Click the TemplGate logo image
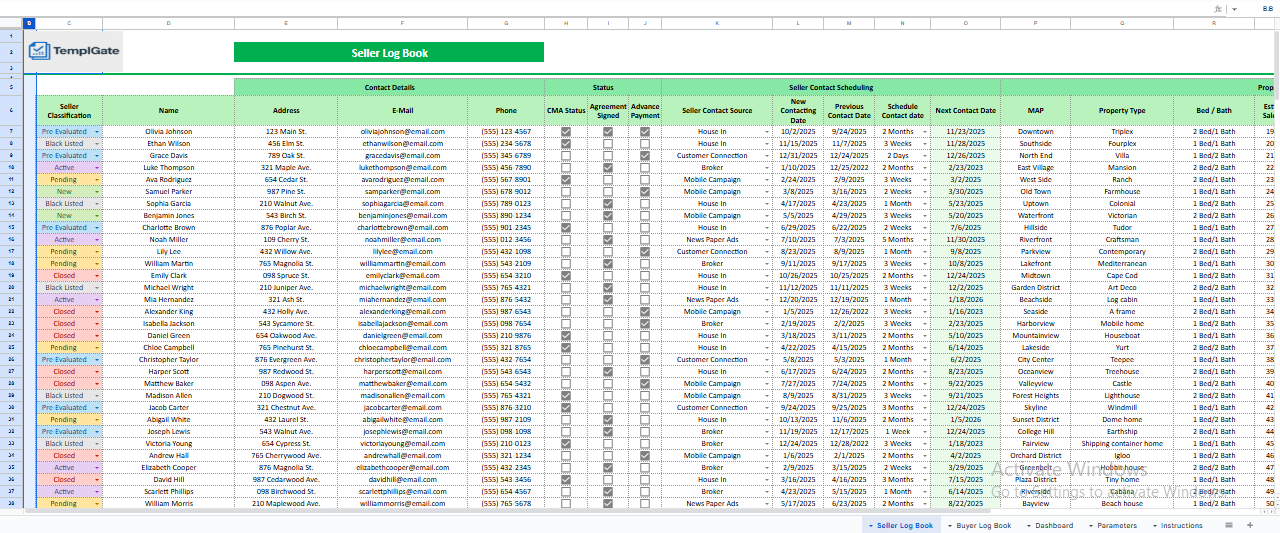This screenshot has width=1280, height=533. (x=73, y=52)
